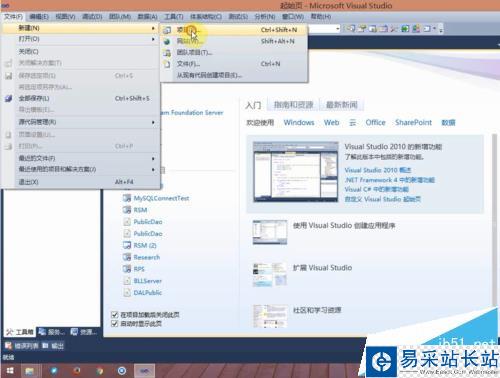Screen dimensions: 500x378
Task: Select the Office category link
Action: pyautogui.click(x=376, y=123)
